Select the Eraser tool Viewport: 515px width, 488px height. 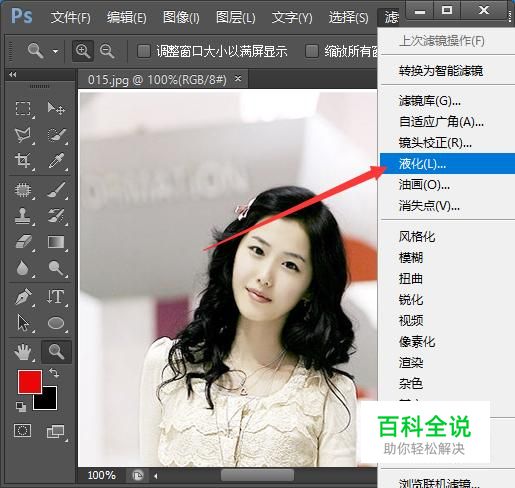tap(23, 242)
